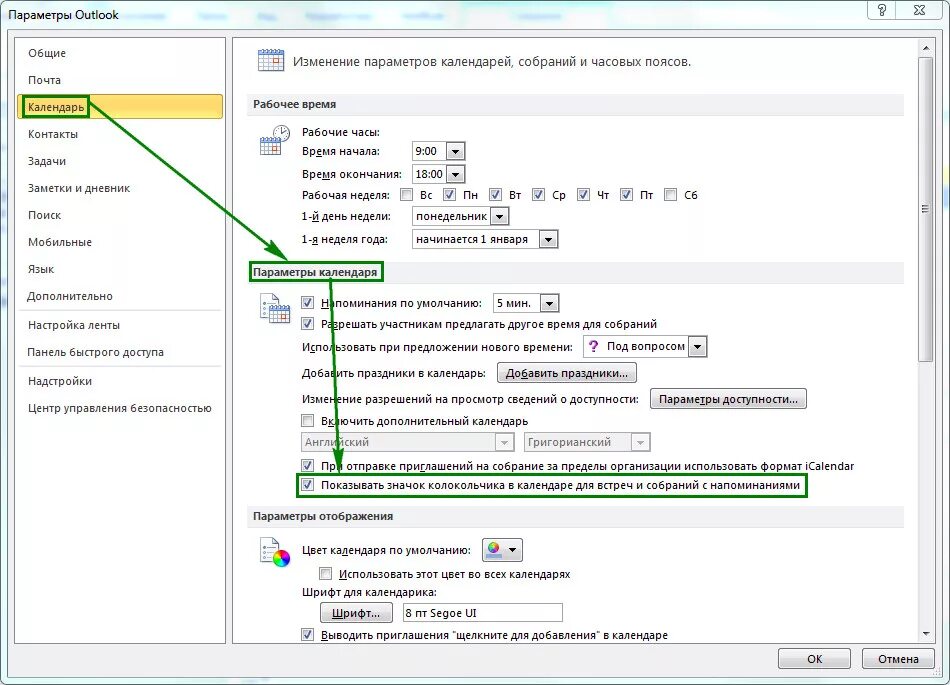The height and width of the screenshot is (685, 950).
Task: Click the vertical scrollbar thumb
Action: (x=925, y=209)
